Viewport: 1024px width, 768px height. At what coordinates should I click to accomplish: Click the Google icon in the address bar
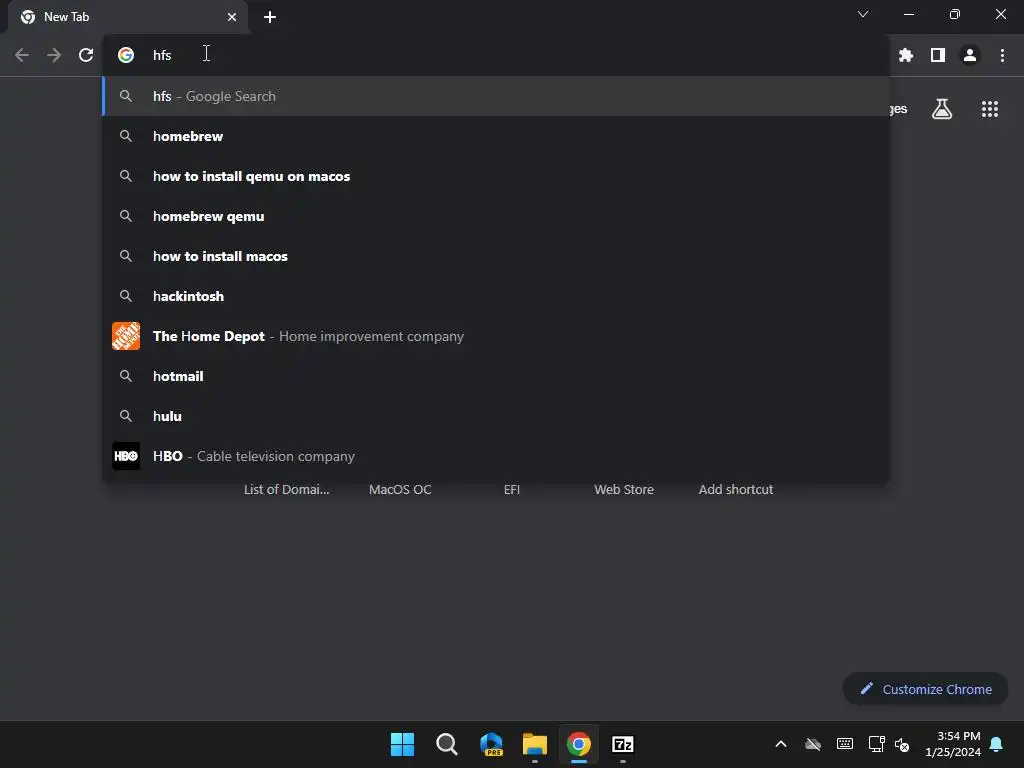click(126, 55)
